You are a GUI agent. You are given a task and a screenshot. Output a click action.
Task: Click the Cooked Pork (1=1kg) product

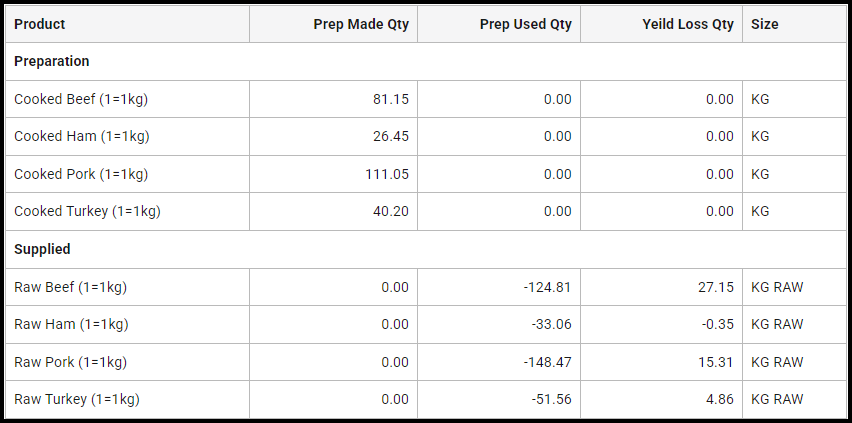[81, 174]
